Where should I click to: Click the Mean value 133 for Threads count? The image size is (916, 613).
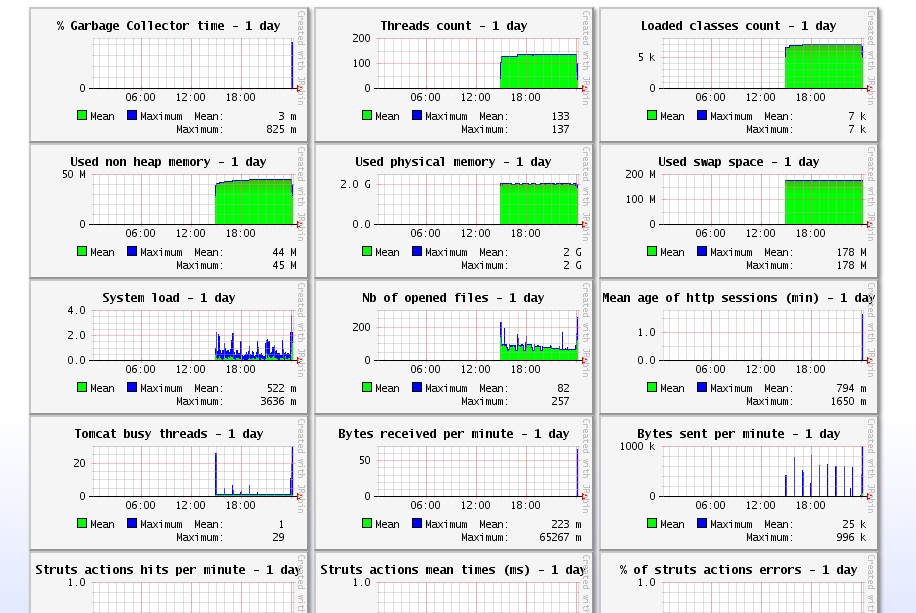pos(560,116)
